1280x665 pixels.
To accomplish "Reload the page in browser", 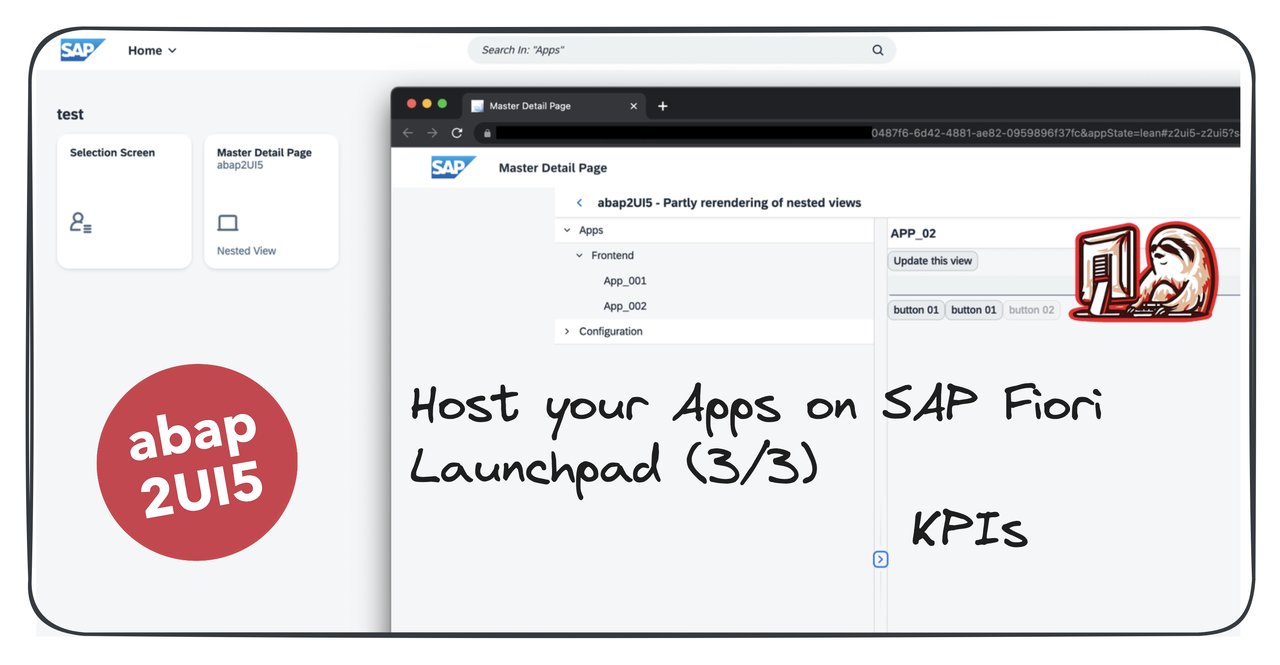I will tap(457, 133).
